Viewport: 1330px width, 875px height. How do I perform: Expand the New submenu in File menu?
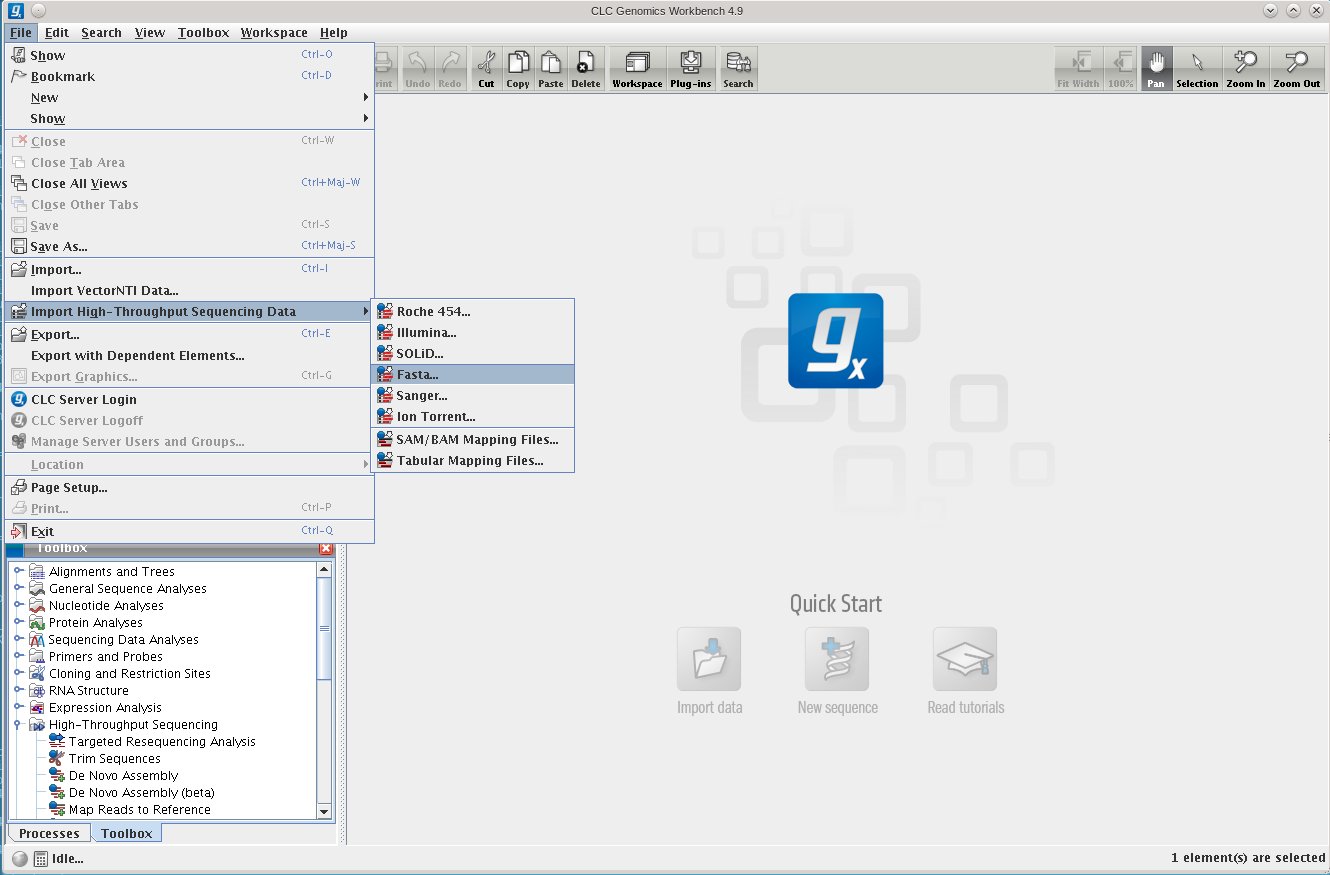pyautogui.click(x=190, y=97)
